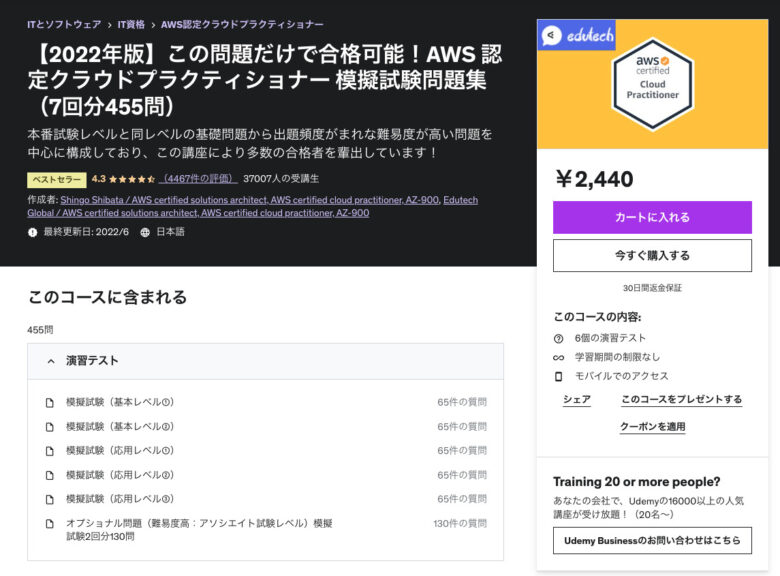780x576 pixels.
Task: Click the file icon of 模擬試験（基本レベル②）
Action: (49, 427)
